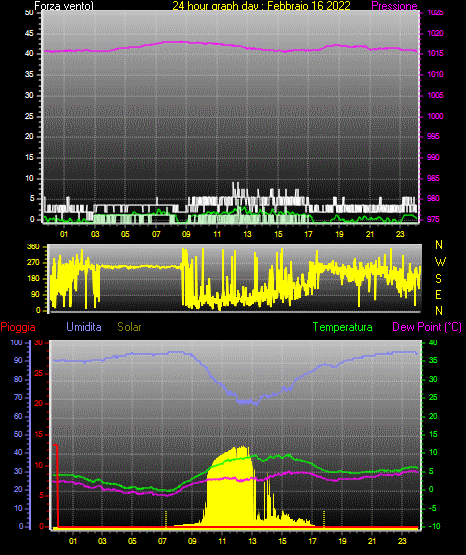Screen dimensions: 466x555
Task: Click hour 13 on the top graph axis
Action: pos(247,234)
